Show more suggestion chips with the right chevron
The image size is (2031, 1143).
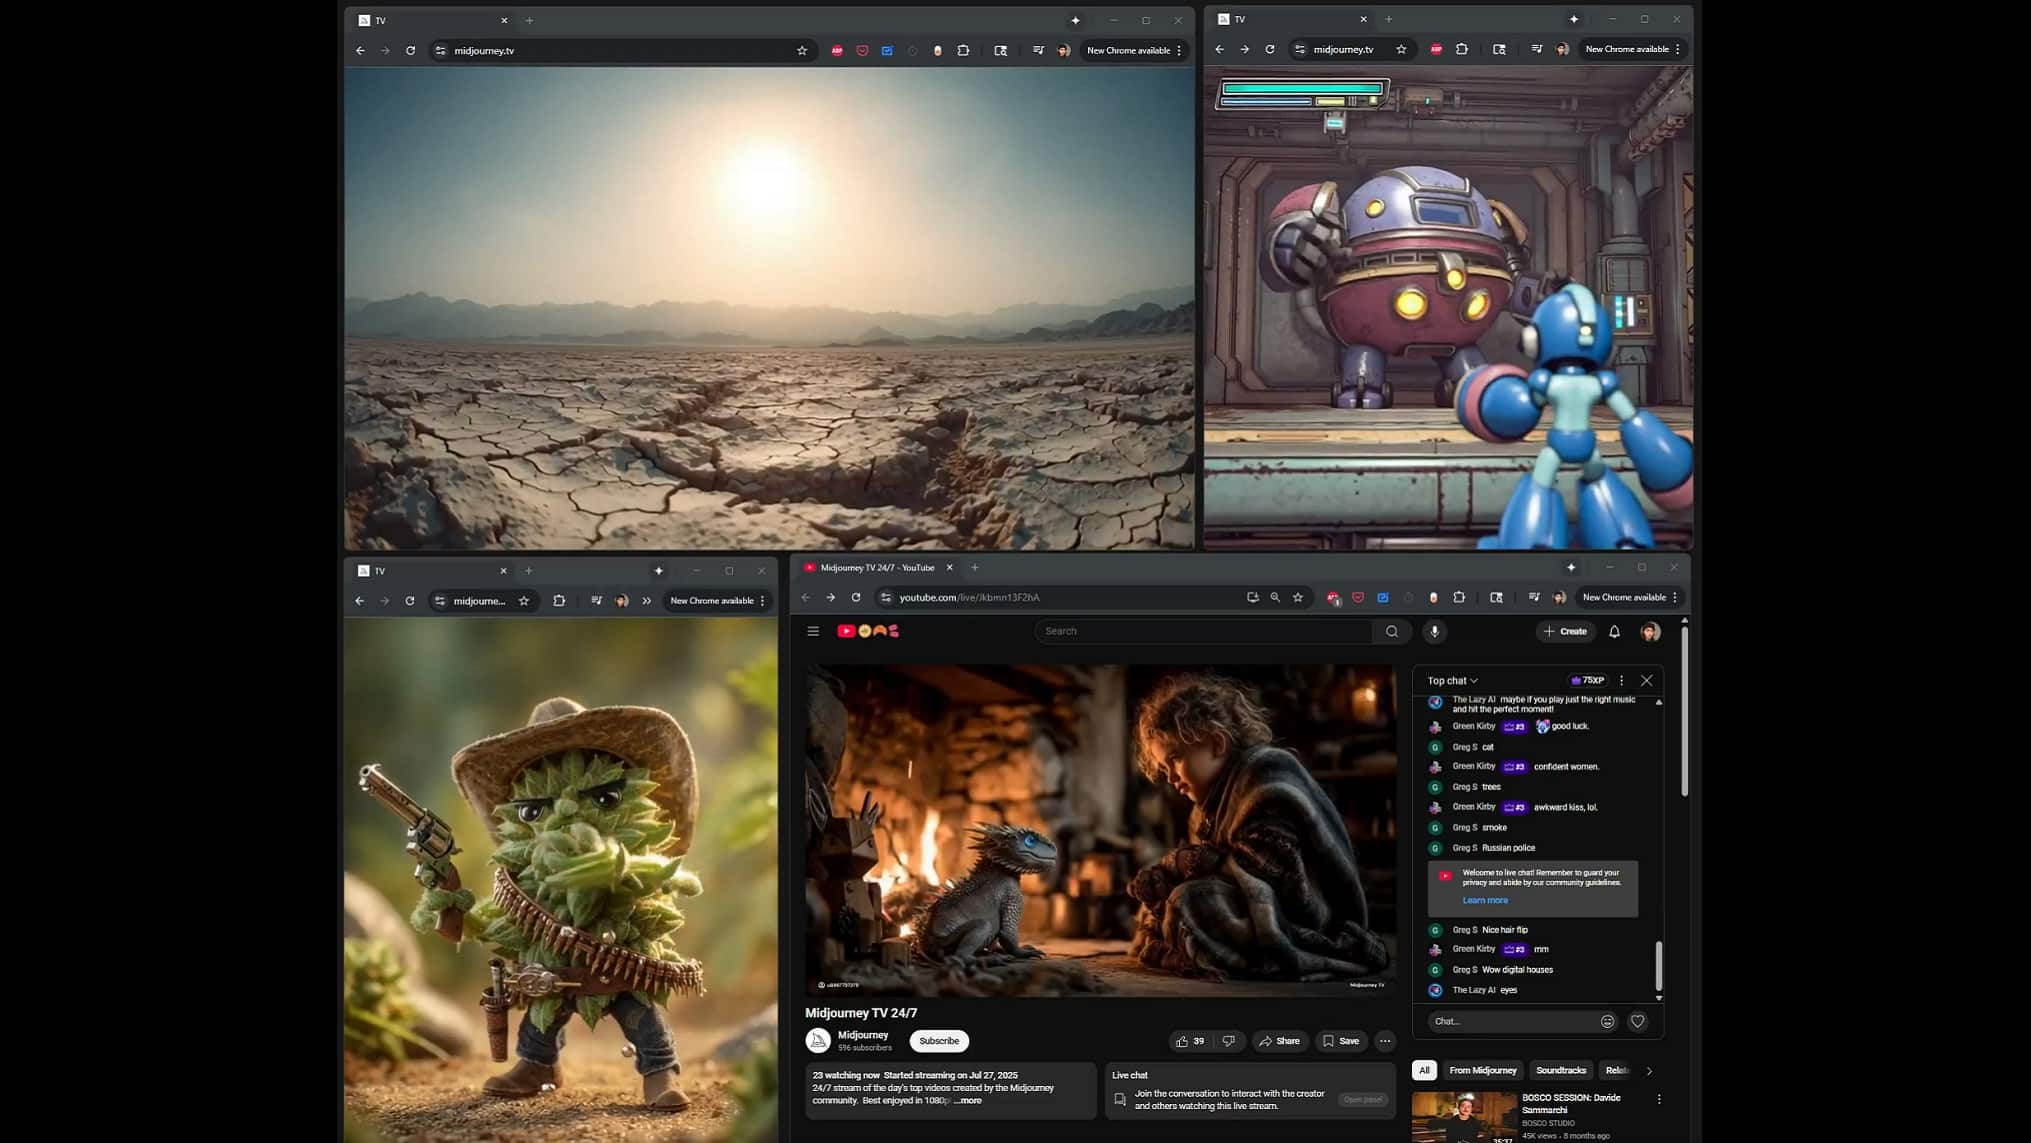[x=1651, y=1070]
